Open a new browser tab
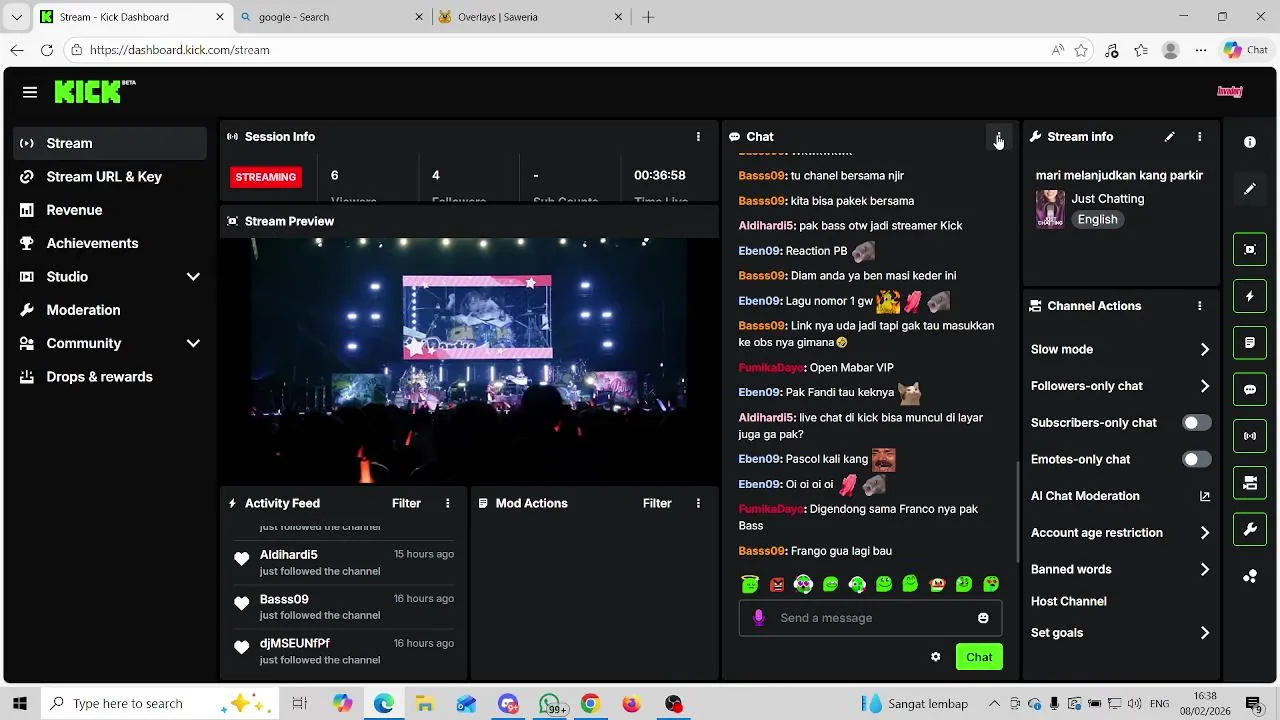This screenshot has height=720, width=1280. (648, 17)
